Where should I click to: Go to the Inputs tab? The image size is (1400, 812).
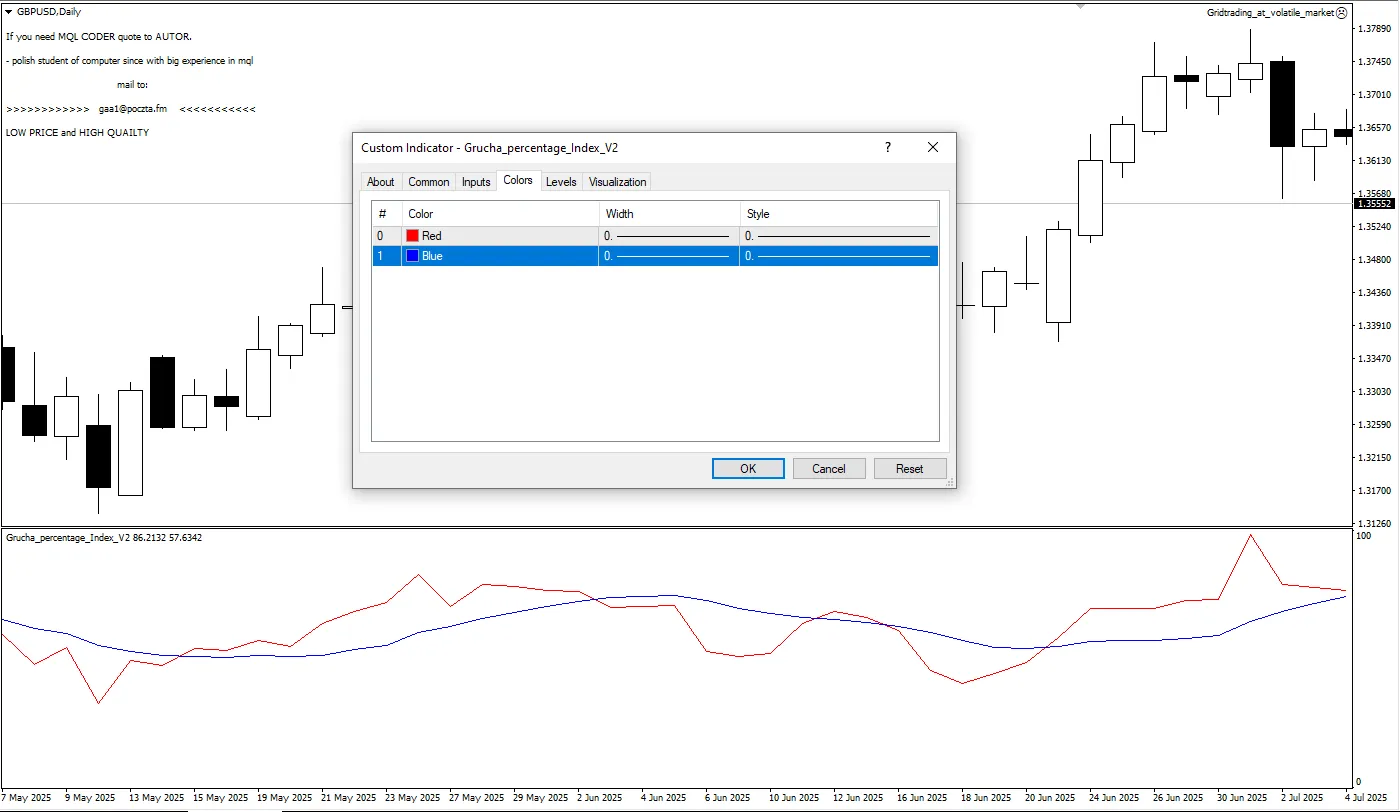point(476,182)
